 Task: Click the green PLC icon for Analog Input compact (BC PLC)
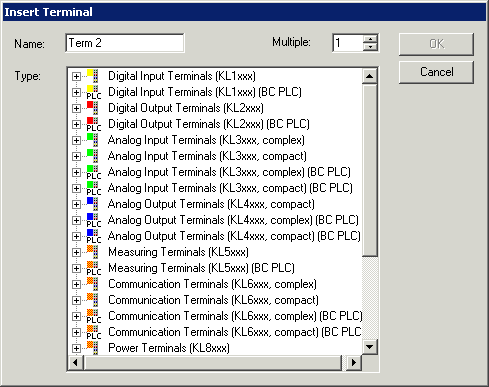[x=93, y=188]
